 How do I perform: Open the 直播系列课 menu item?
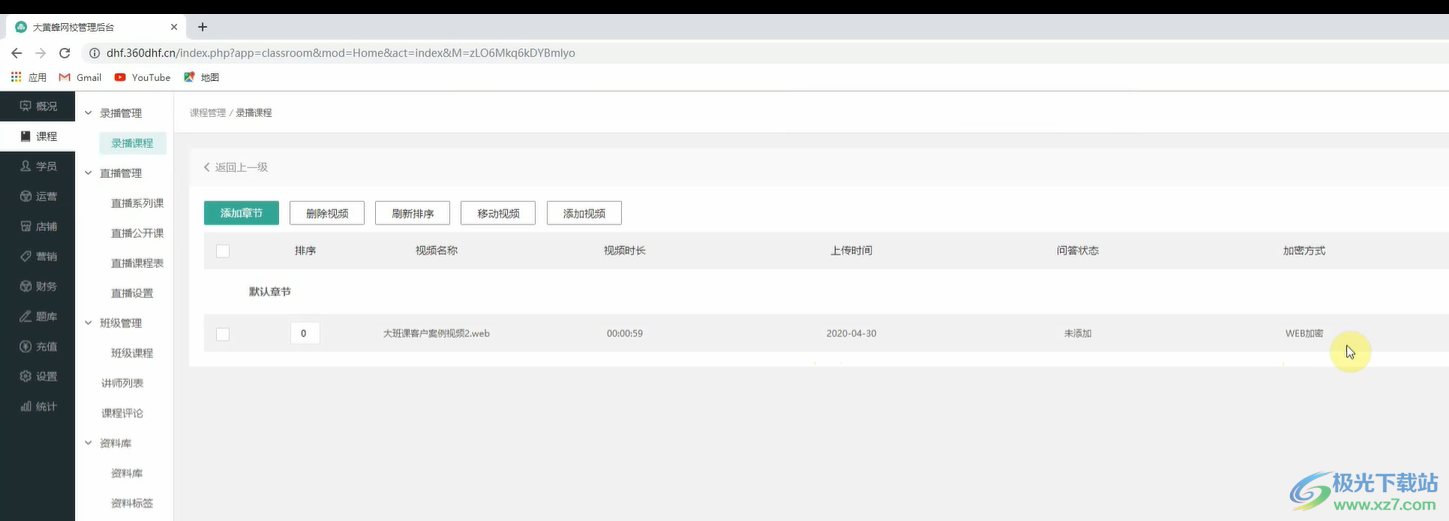point(137,203)
